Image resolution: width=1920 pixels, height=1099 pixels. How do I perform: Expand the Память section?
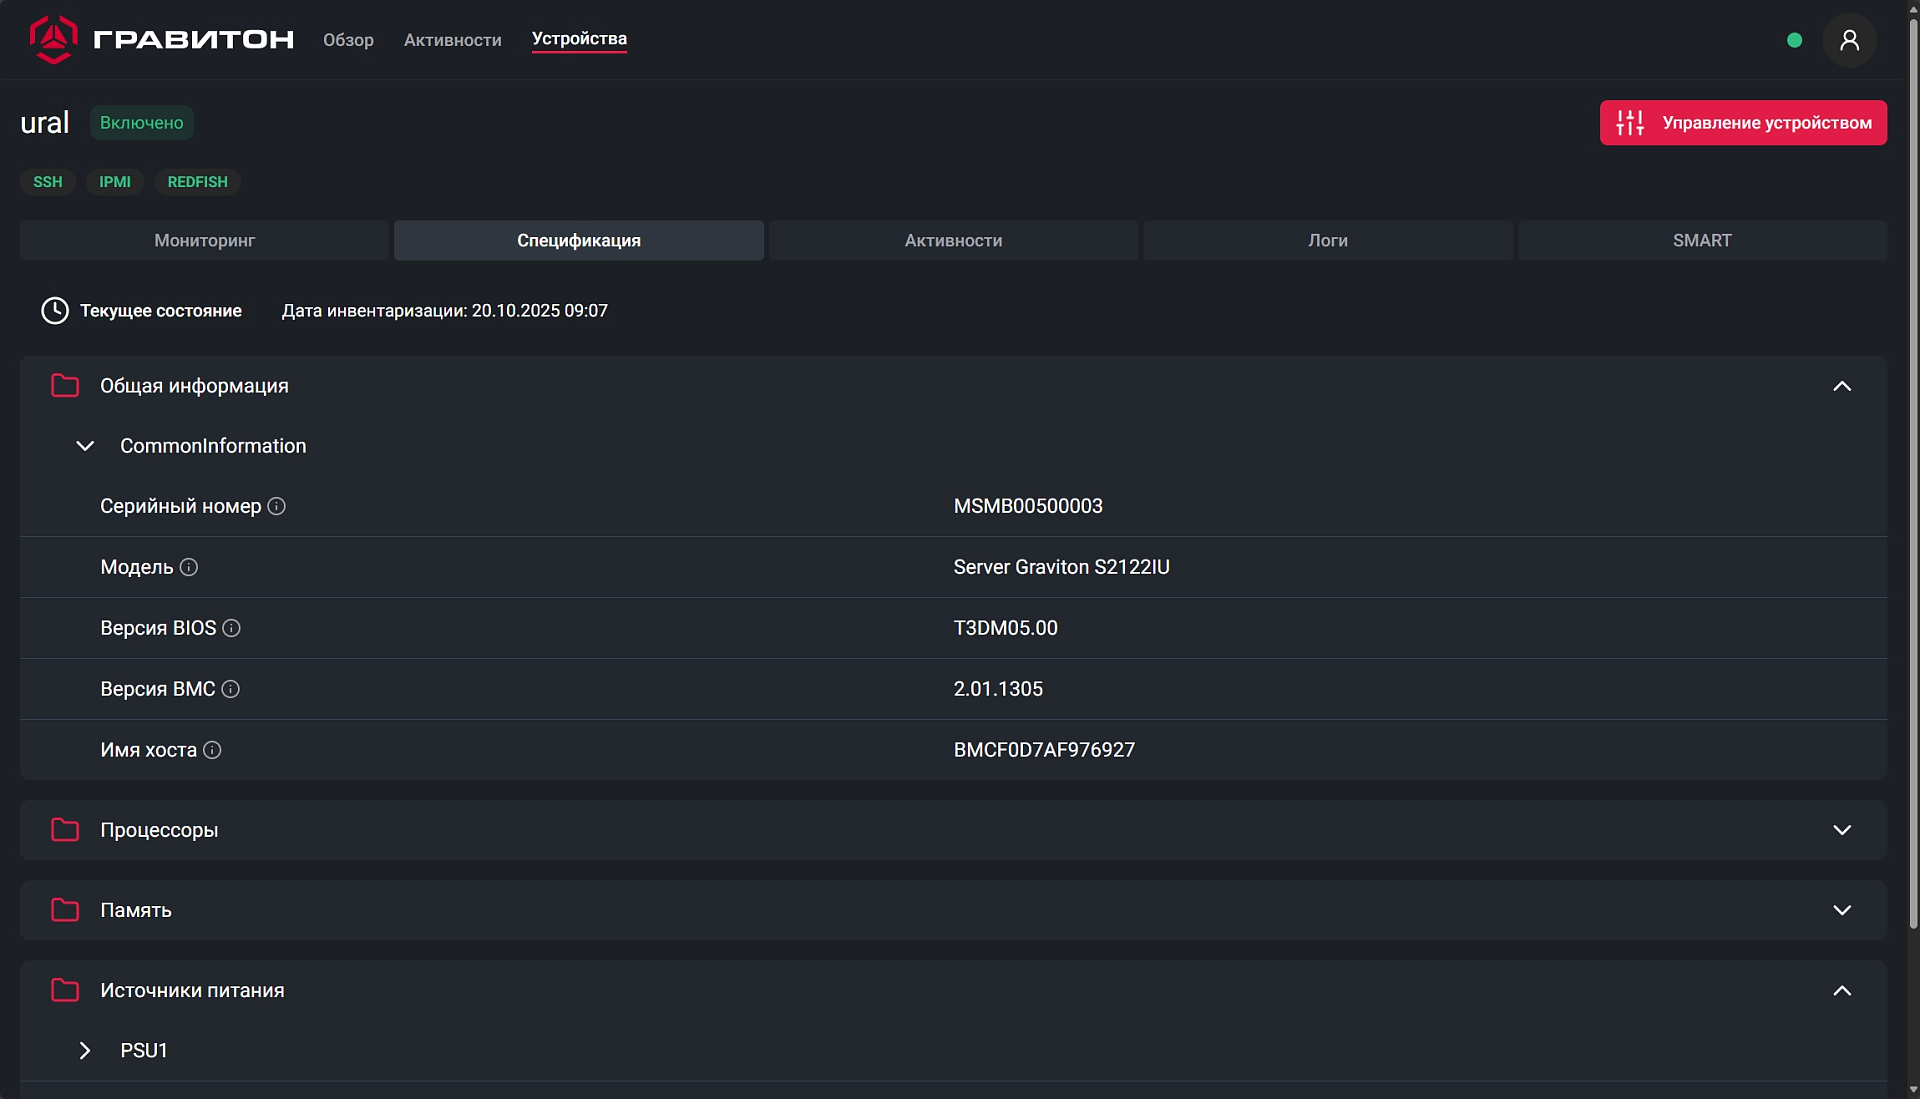(1842, 911)
